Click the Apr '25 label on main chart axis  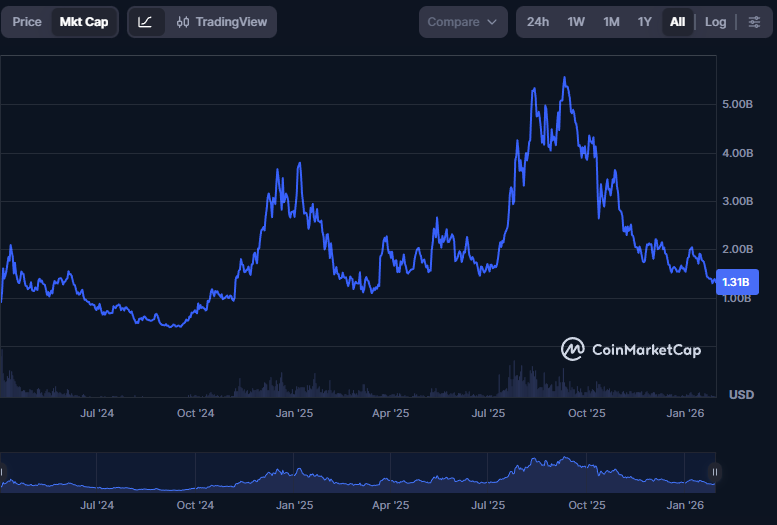tap(390, 413)
